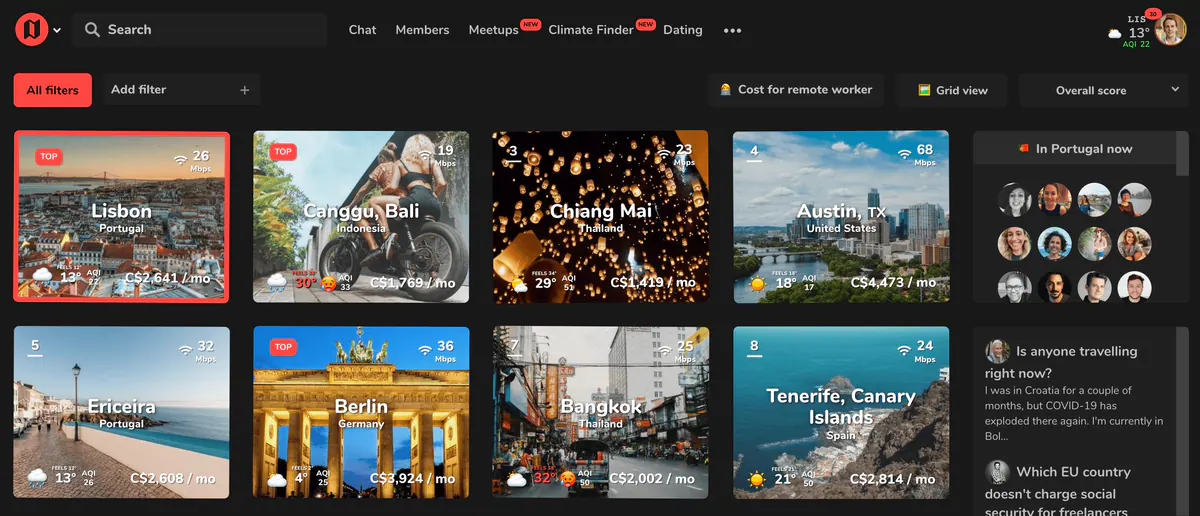Screen dimensions: 1200x516
Task: Open Which EU country doesn't charge thread
Action: point(1058,493)
